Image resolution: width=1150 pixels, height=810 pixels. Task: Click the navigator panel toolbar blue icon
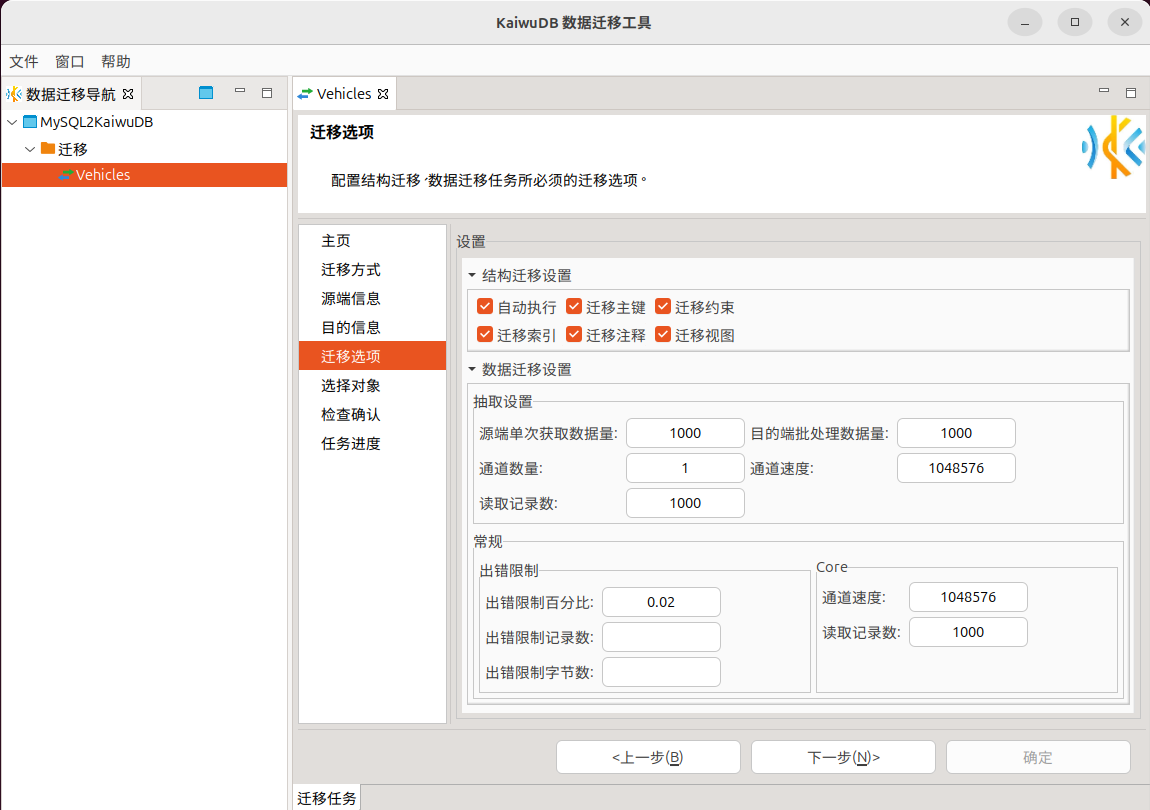click(206, 93)
